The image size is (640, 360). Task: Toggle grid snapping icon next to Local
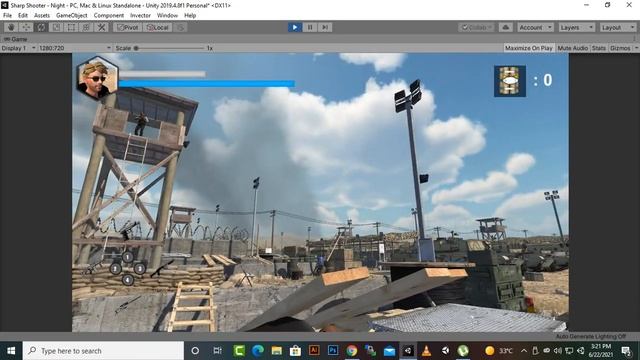pyautogui.click(x=180, y=27)
